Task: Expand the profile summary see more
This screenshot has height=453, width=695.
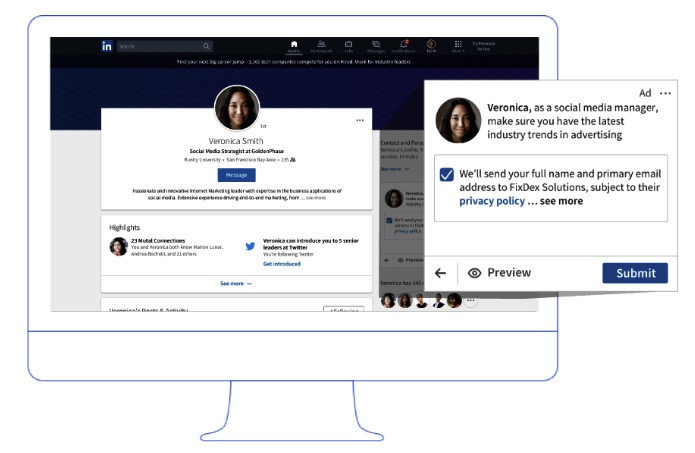Action: [x=316, y=198]
